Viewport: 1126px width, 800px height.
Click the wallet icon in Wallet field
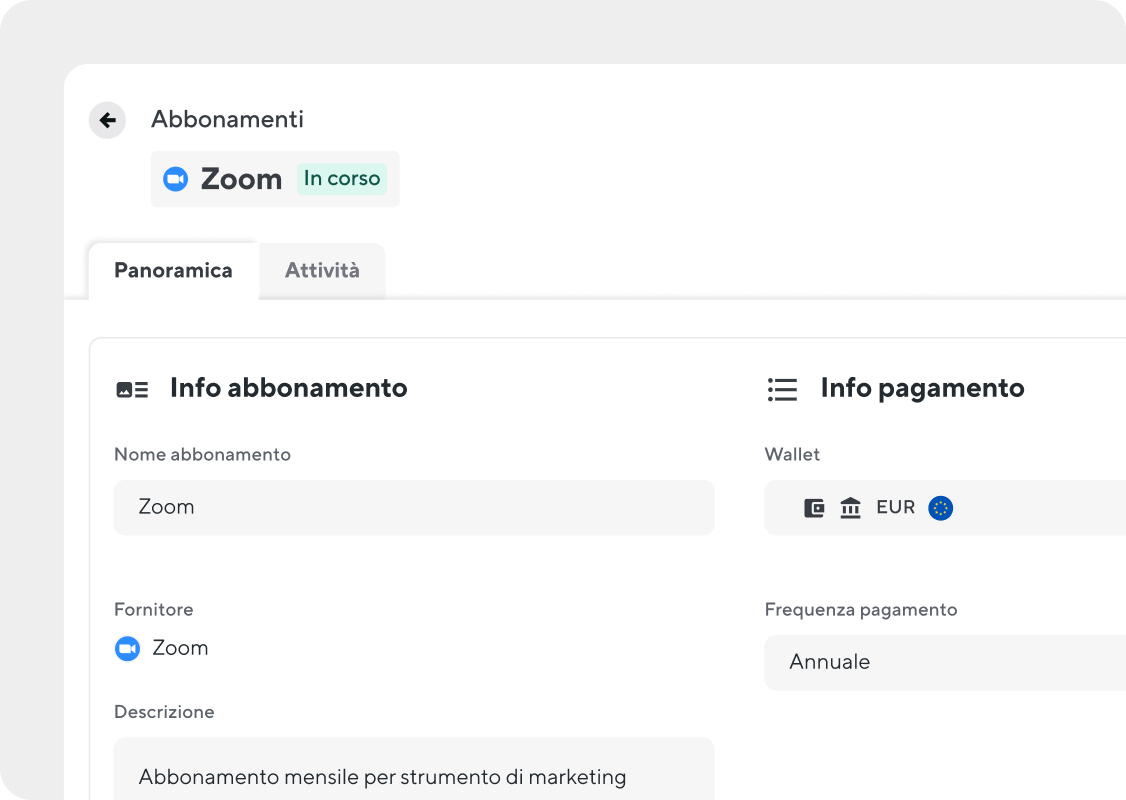814,508
